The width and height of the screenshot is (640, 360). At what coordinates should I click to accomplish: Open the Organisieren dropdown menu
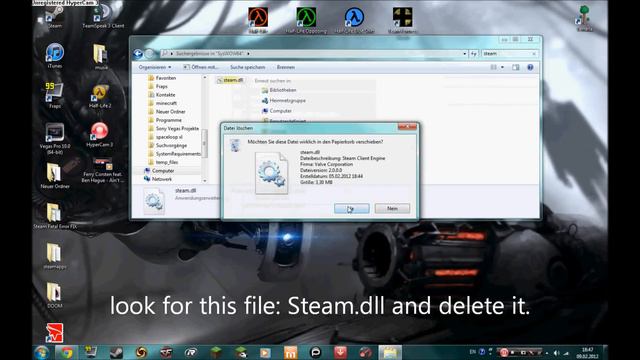[155, 67]
